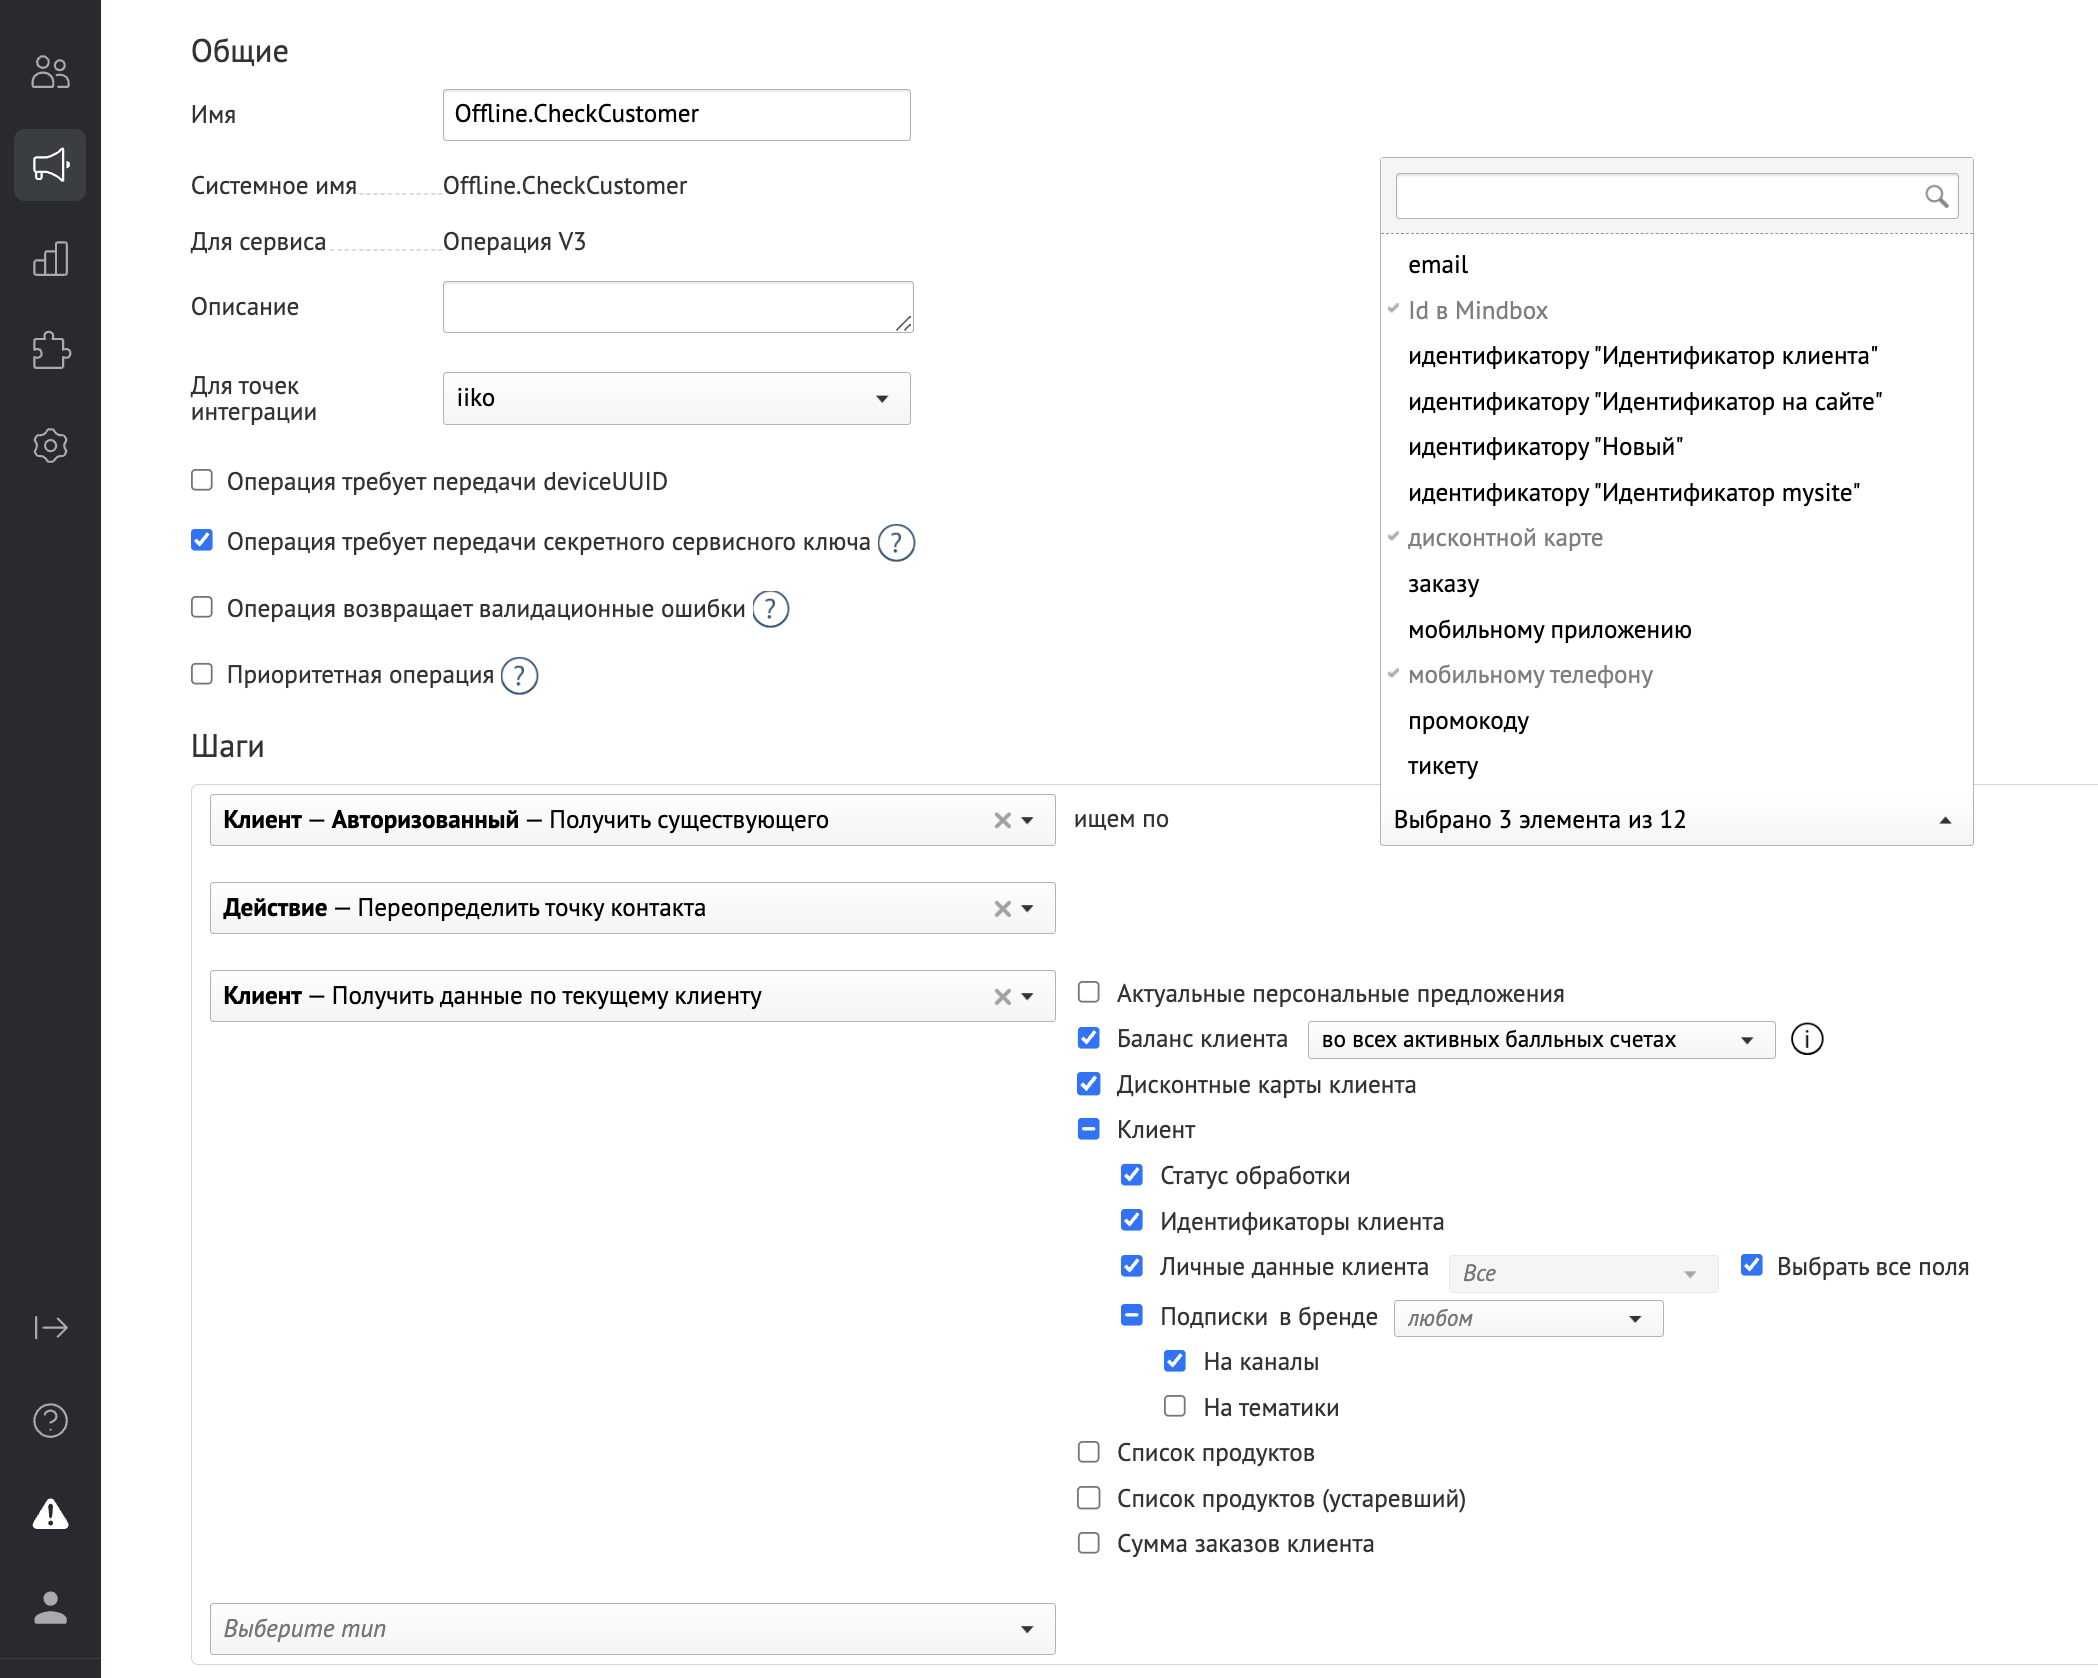2098x1678 pixels.
Task: Uncheck 'На каналы' subscription checkbox
Action: (1175, 1361)
